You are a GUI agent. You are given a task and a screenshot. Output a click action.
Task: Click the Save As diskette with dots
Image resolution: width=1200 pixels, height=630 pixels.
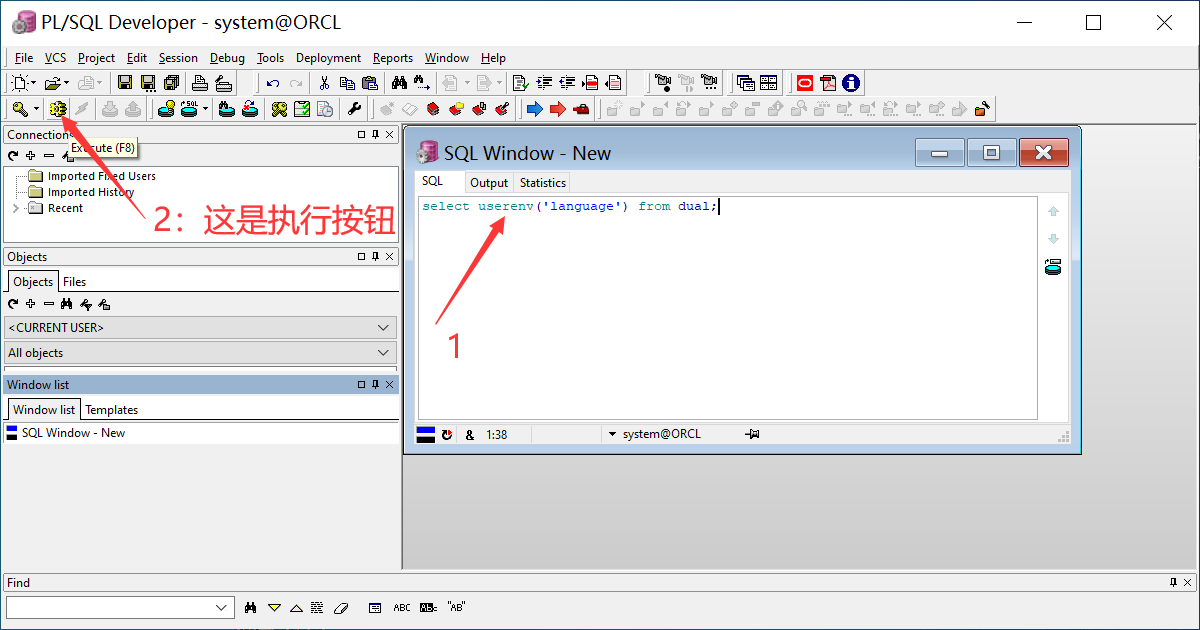[148, 83]
